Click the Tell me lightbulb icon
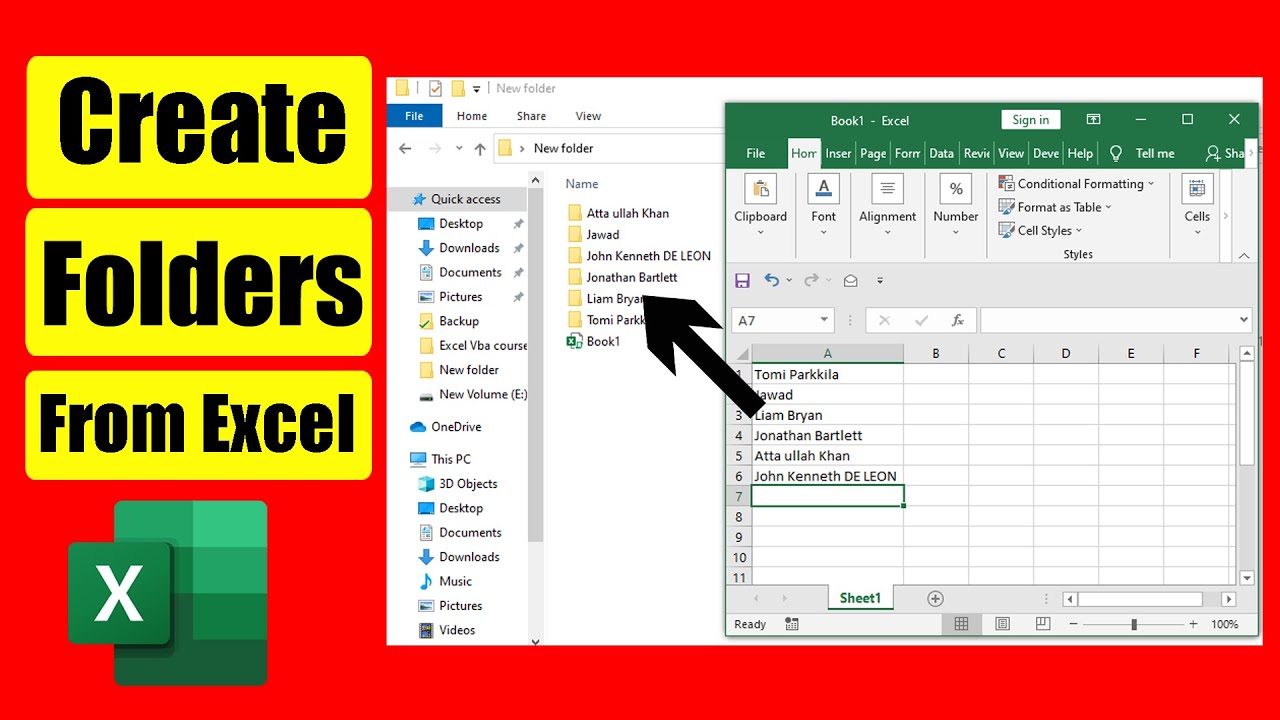This screenshot has width=1280, height=720. click(x=1116, y=153)
